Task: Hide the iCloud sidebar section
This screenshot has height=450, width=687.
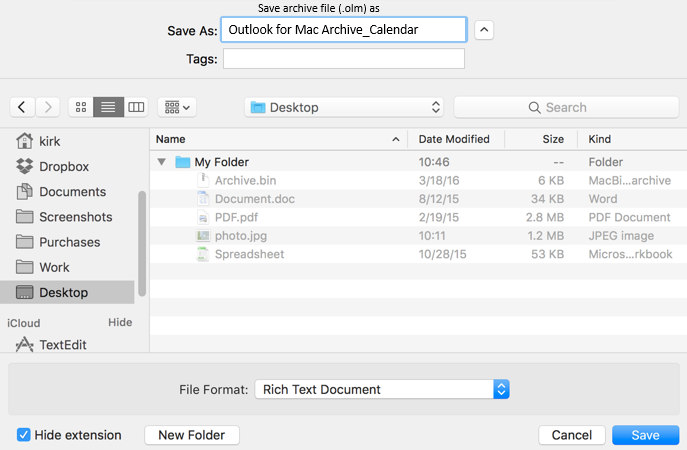Action: 120,322
